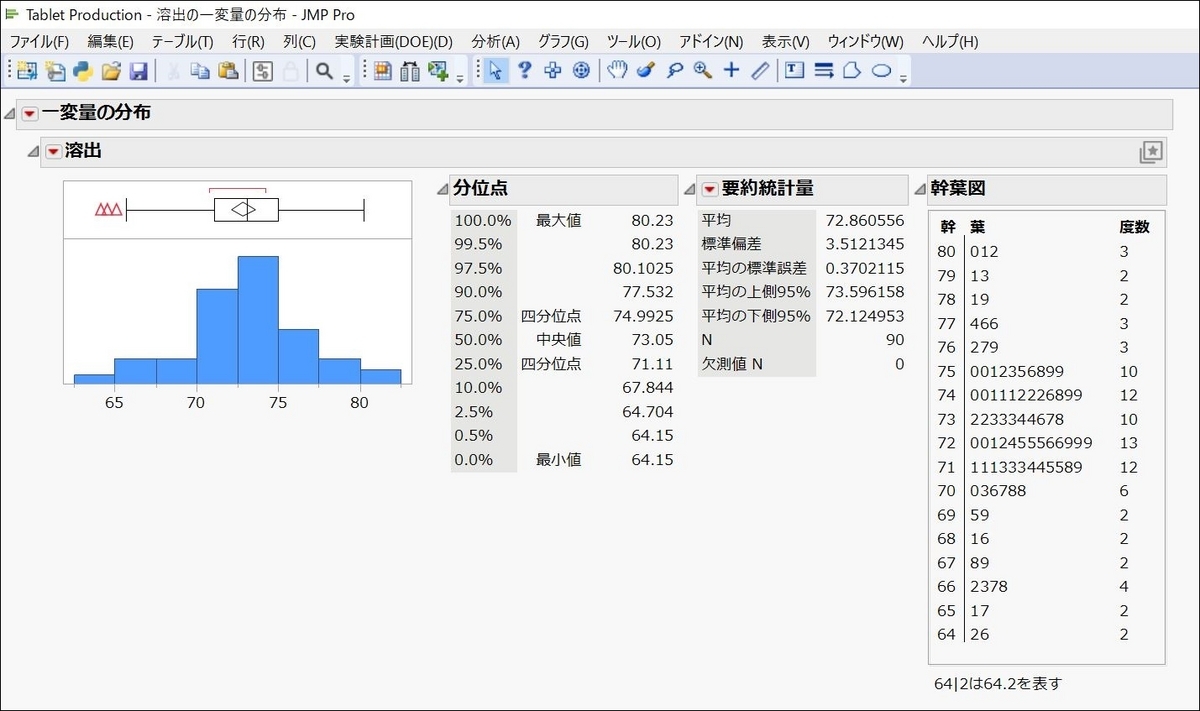Click the bookmark star icon in 溶出 header
This screenshot has width=1200, height=711.
(1151, 152)
